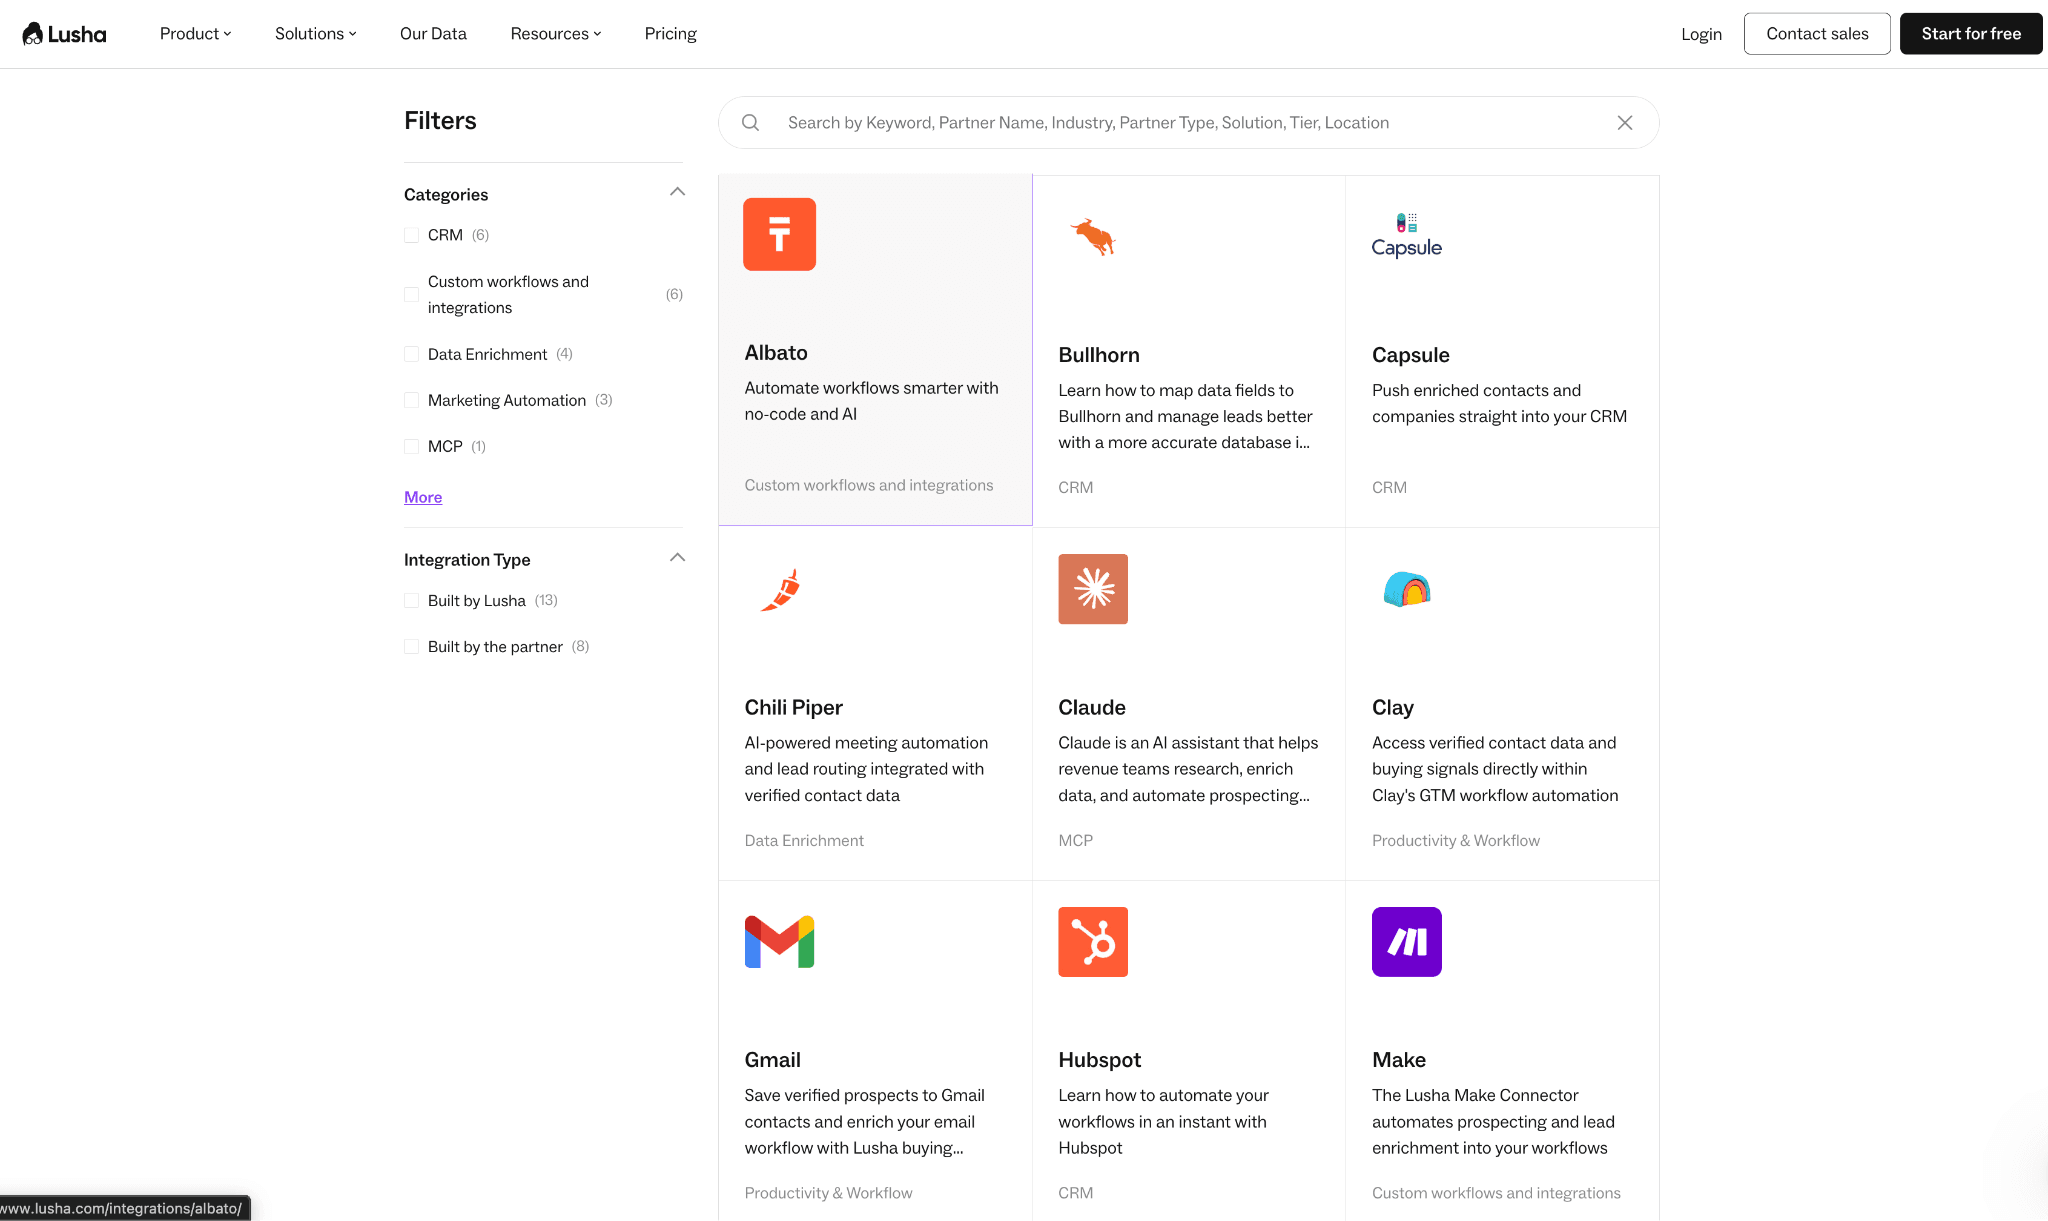Click 'Automate workflows smarter with no-code and AI'

(872, 401)
